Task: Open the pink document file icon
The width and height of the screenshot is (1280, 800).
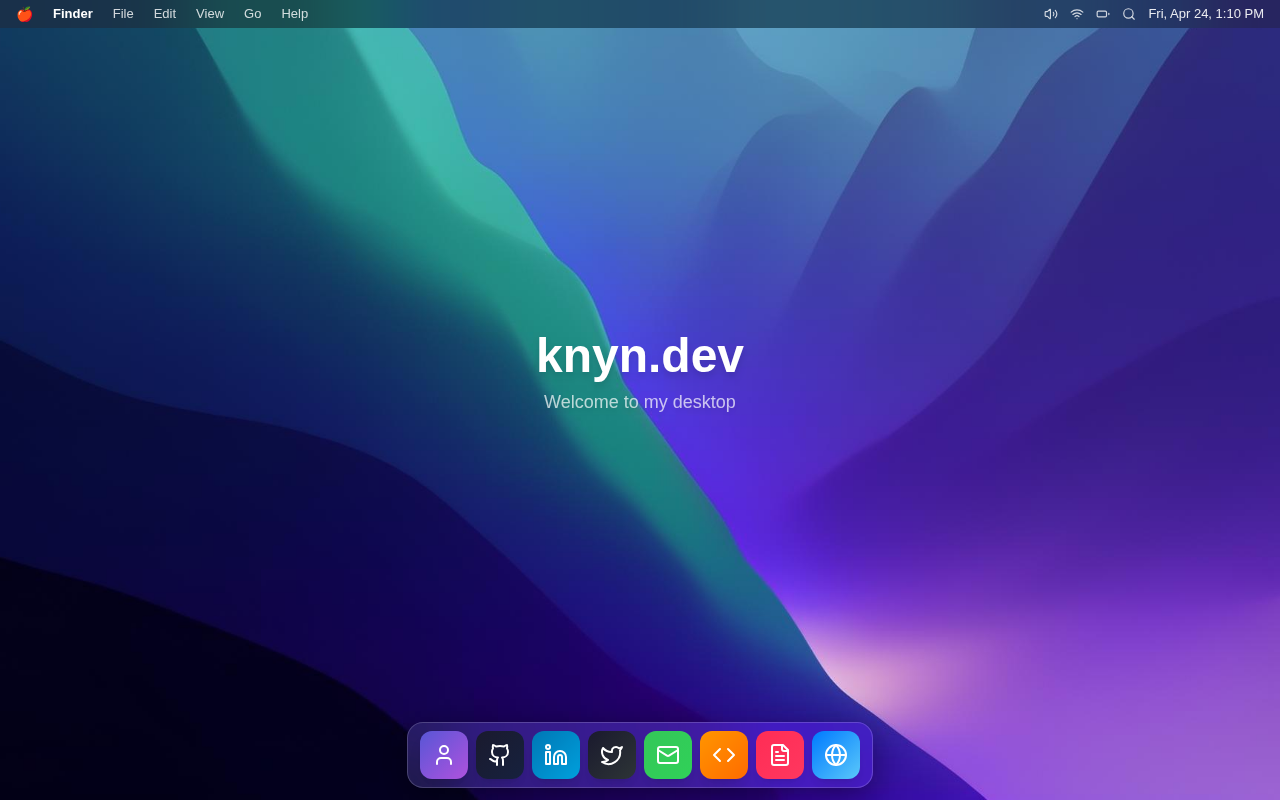Action: (x=780, y=755)
